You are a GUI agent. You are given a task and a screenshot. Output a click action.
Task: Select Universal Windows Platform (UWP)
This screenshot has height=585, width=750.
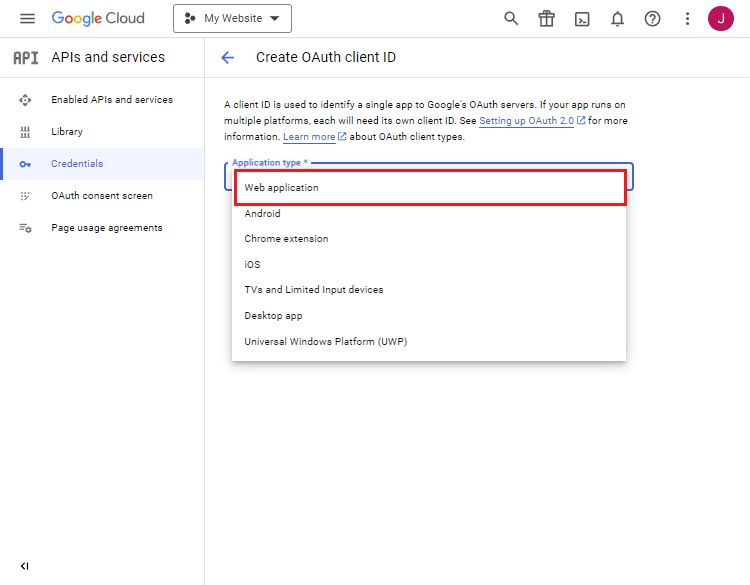click(x=429, y=342)
